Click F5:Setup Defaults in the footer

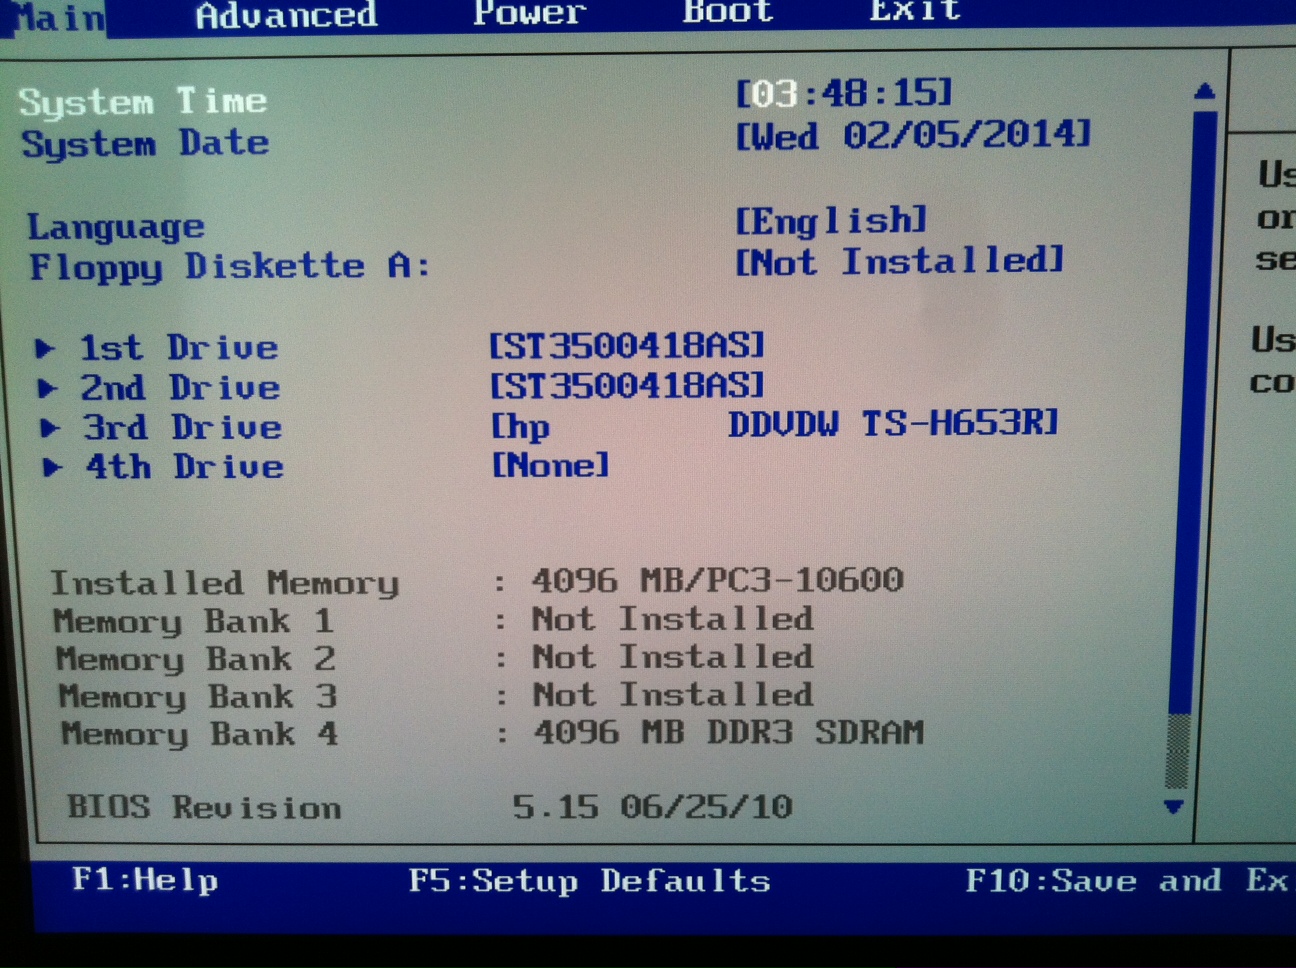[589, 881]
